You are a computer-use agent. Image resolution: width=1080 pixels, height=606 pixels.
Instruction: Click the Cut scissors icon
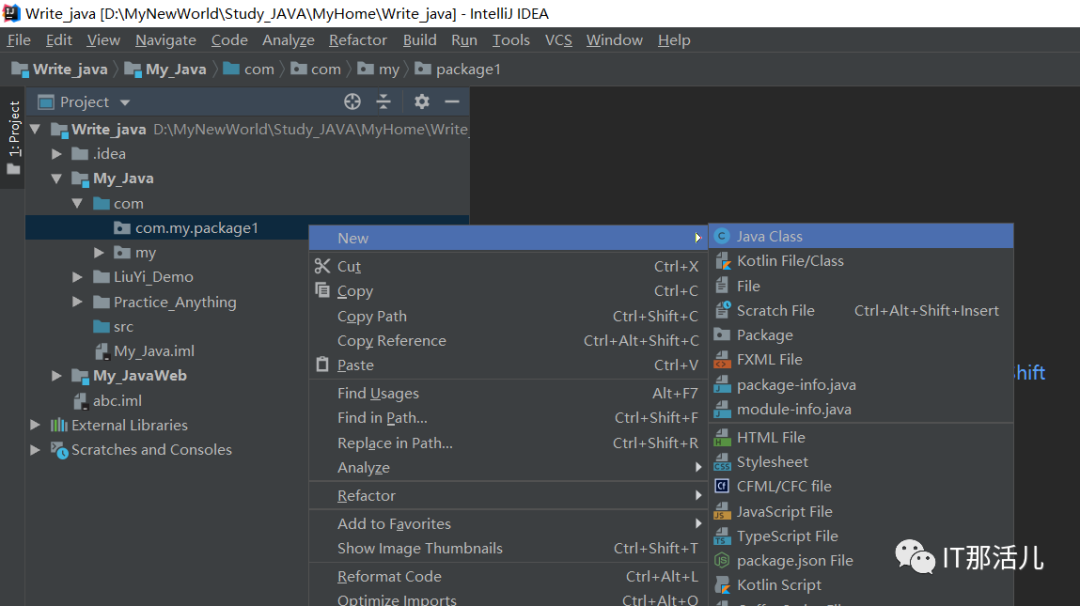coord(322,266)
